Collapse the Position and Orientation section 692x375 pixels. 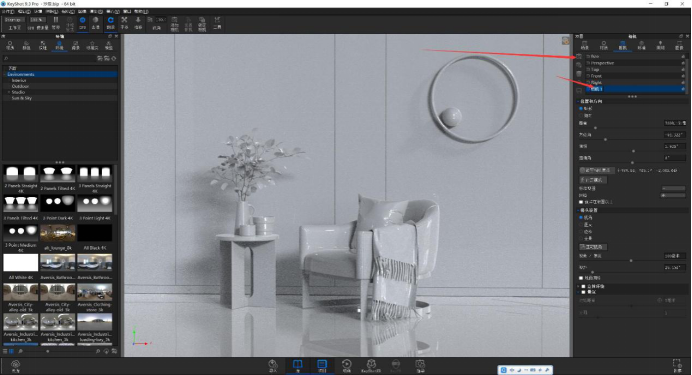tap(579, 101)
